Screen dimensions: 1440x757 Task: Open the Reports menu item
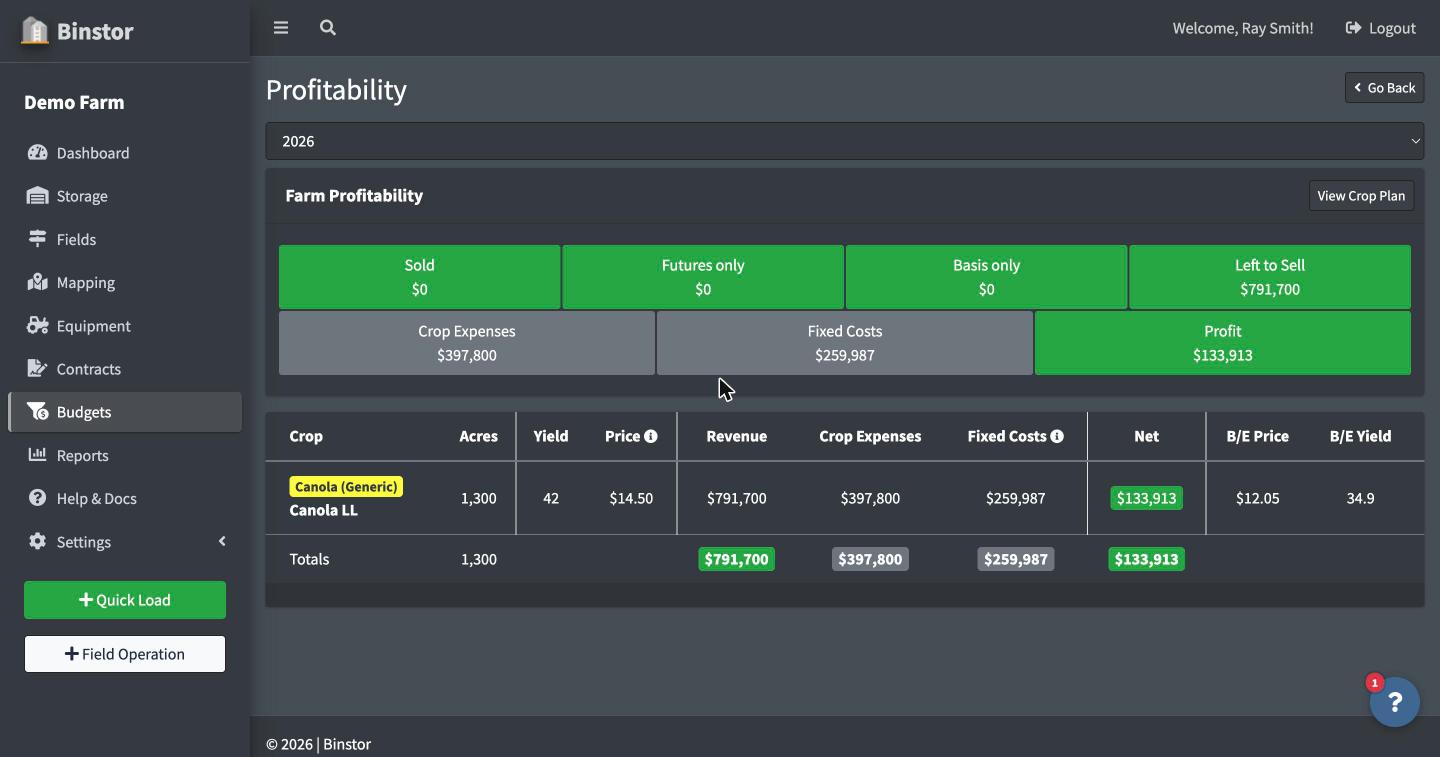point(125,455)
